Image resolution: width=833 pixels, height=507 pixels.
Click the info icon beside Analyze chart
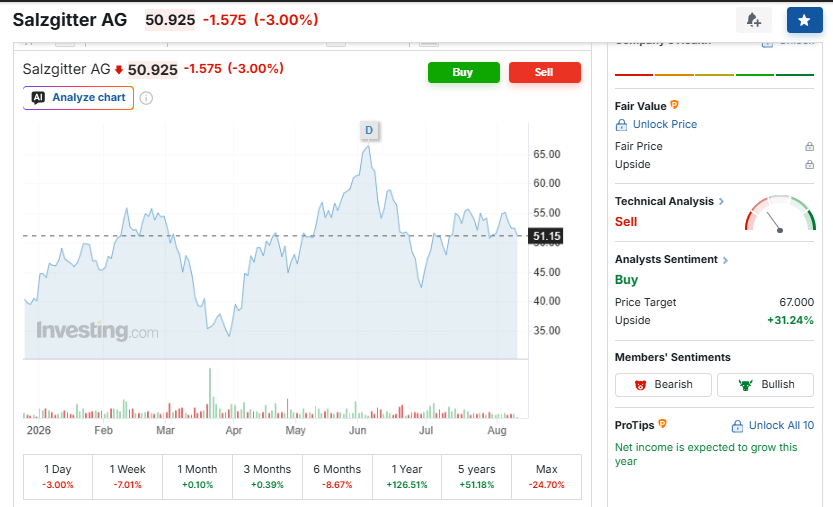coord(146,98)
